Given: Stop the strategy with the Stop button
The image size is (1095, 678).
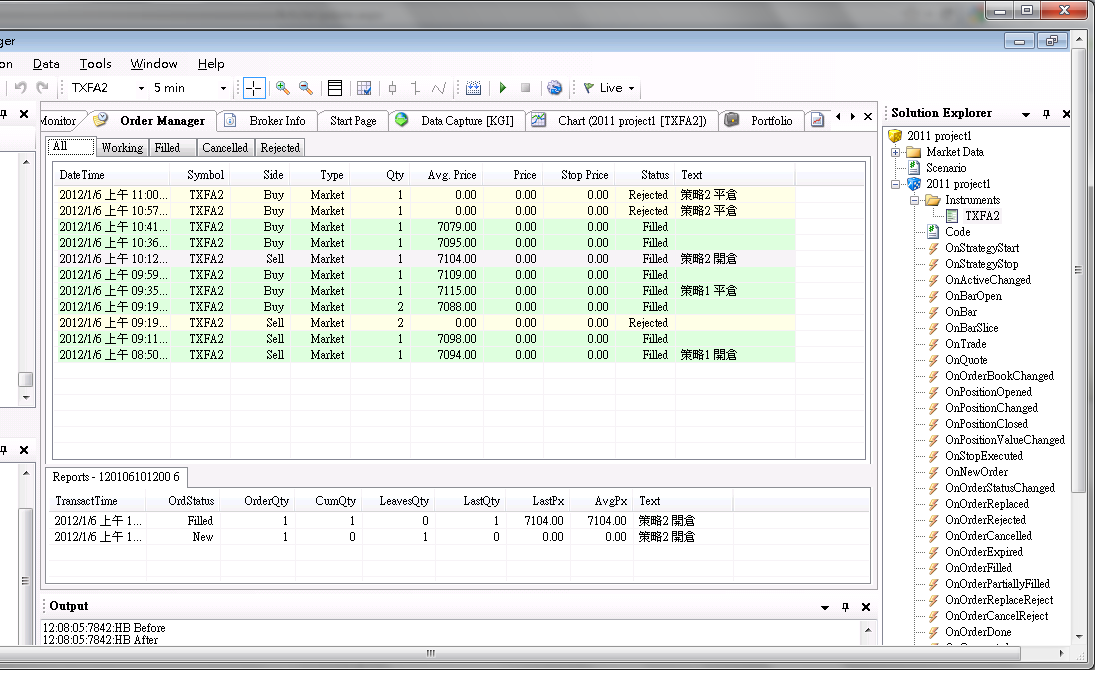Looking at the screenshot, I should point(526,88).
